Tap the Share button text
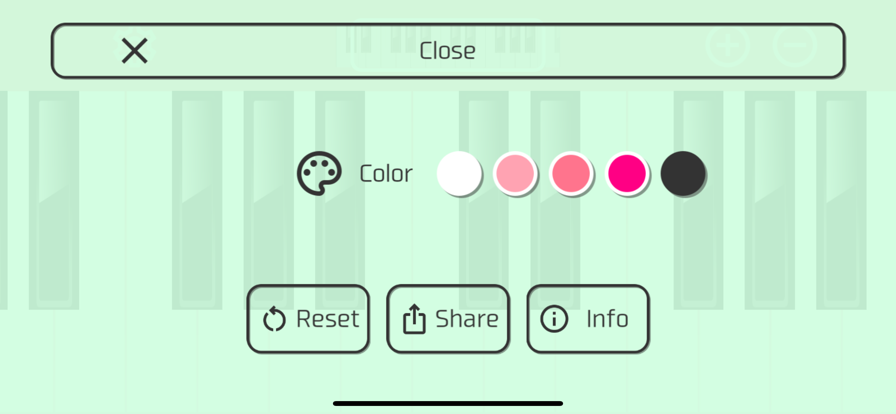The height and width of the screenshot is (414, 896). pyautogui.click(x=467, y=319)
